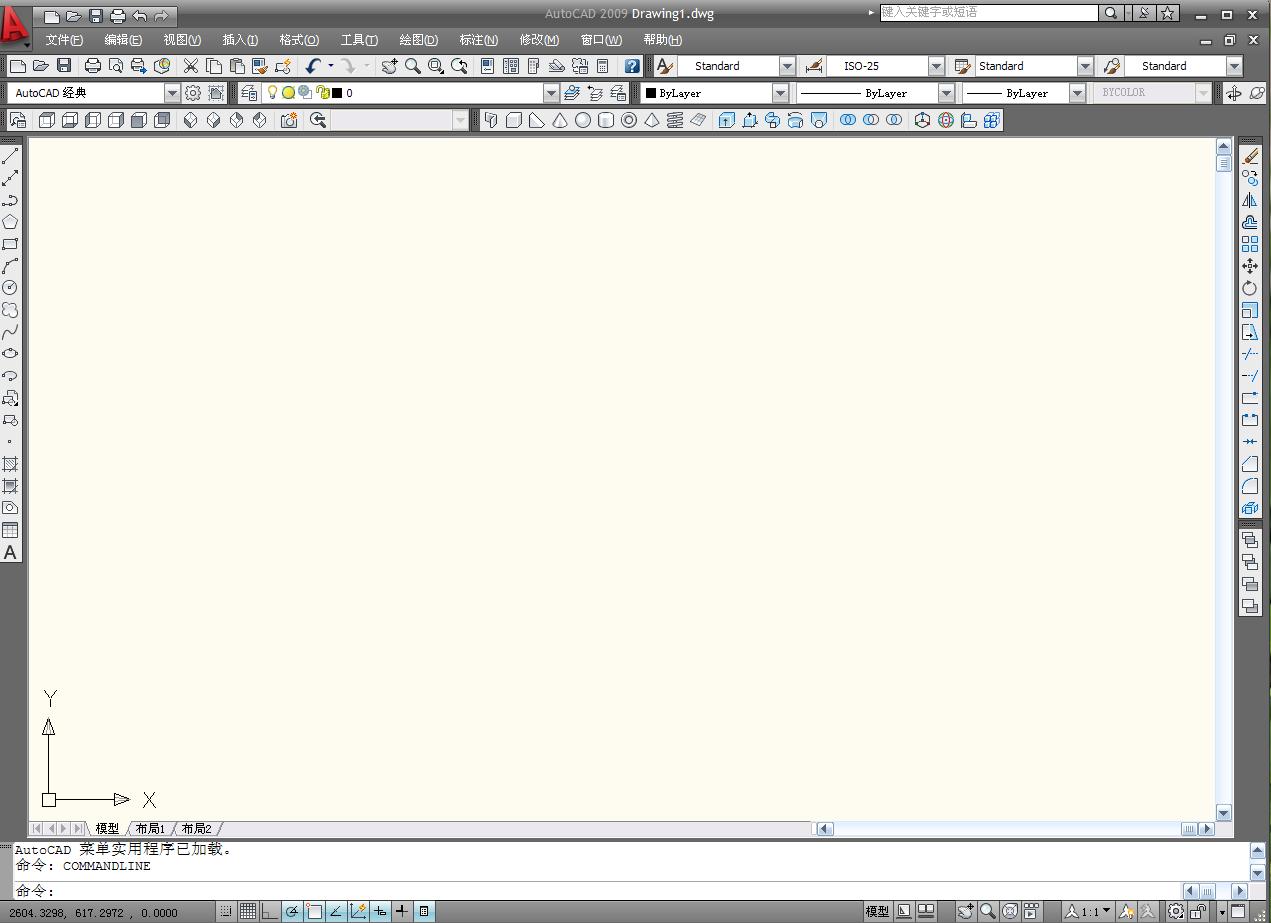Select the Rectangle draw tool
The height and width of the screenshot is (923, 1271).
(10, 244)
